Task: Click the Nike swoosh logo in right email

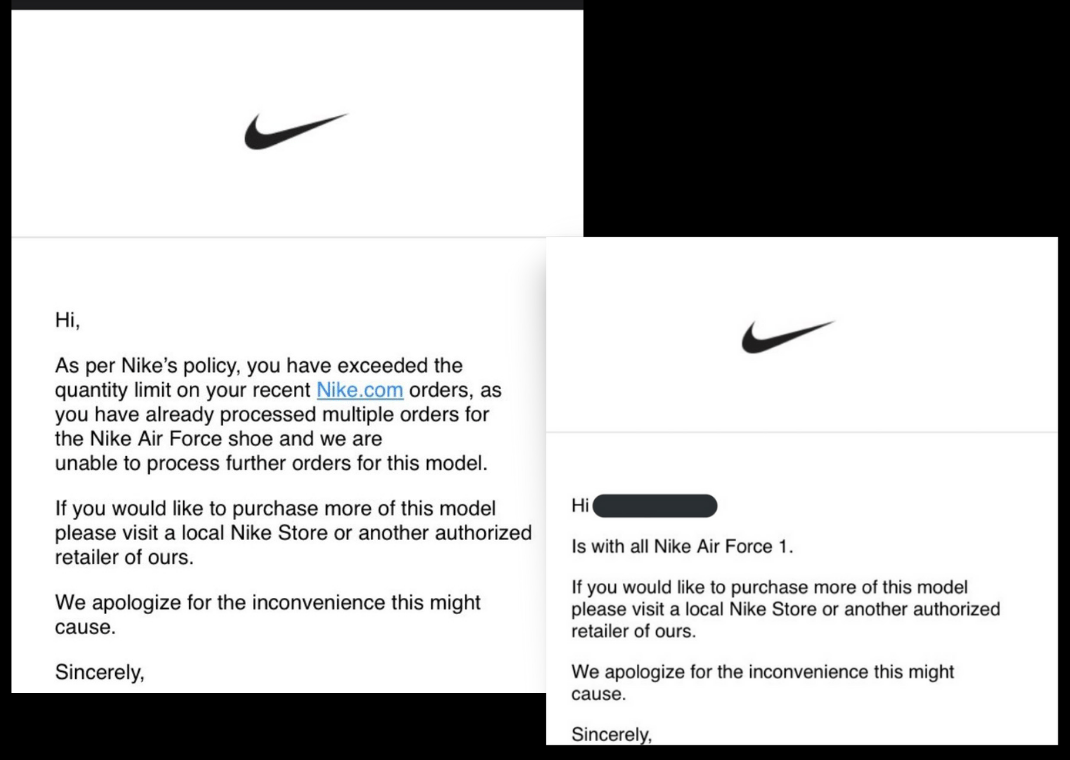Action: point(787,336)
